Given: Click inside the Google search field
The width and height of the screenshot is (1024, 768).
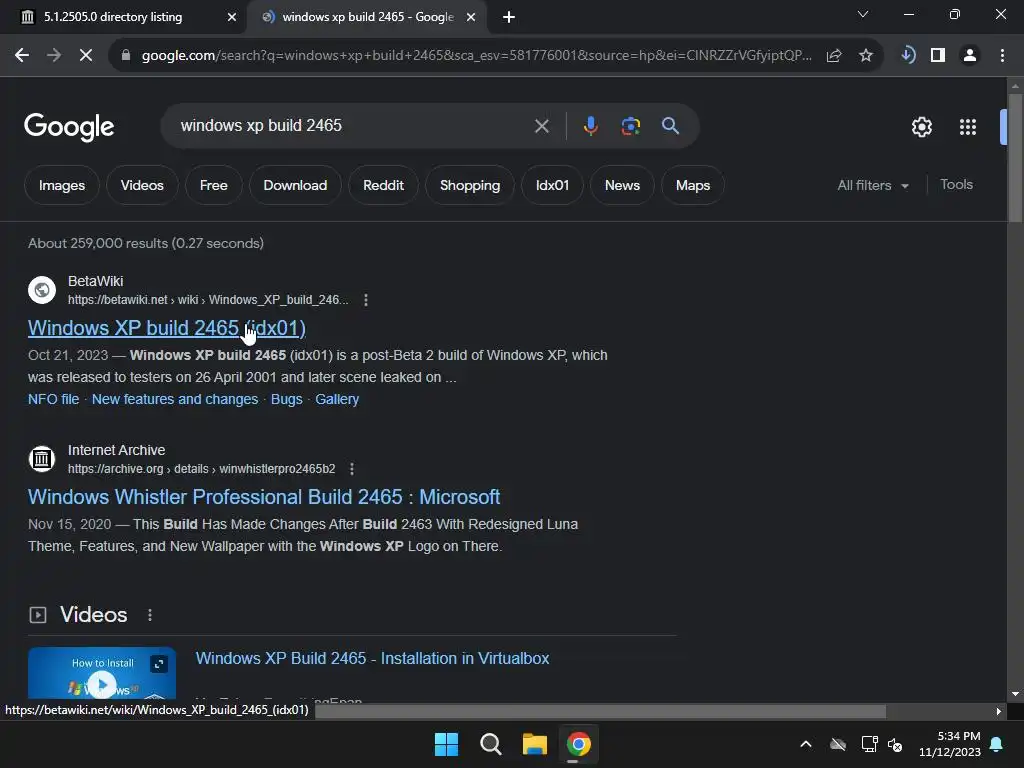Looking at the screenshot, I should click(353, 125).
